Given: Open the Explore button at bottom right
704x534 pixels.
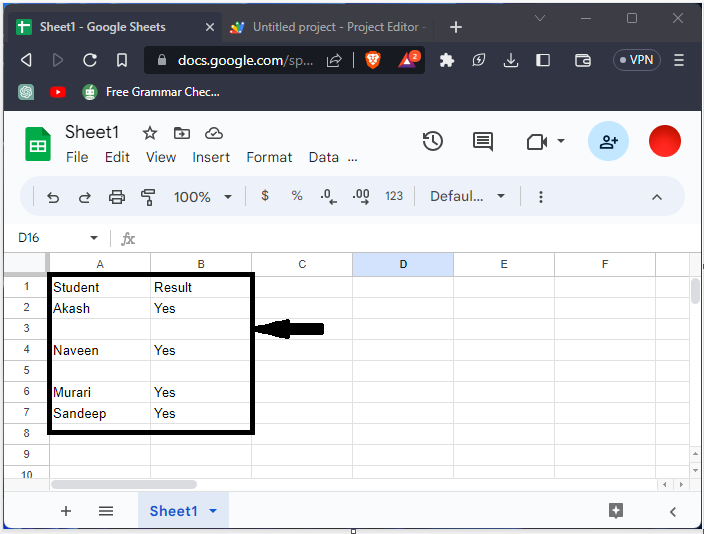Looking at the screenshot, I should 616,511.
